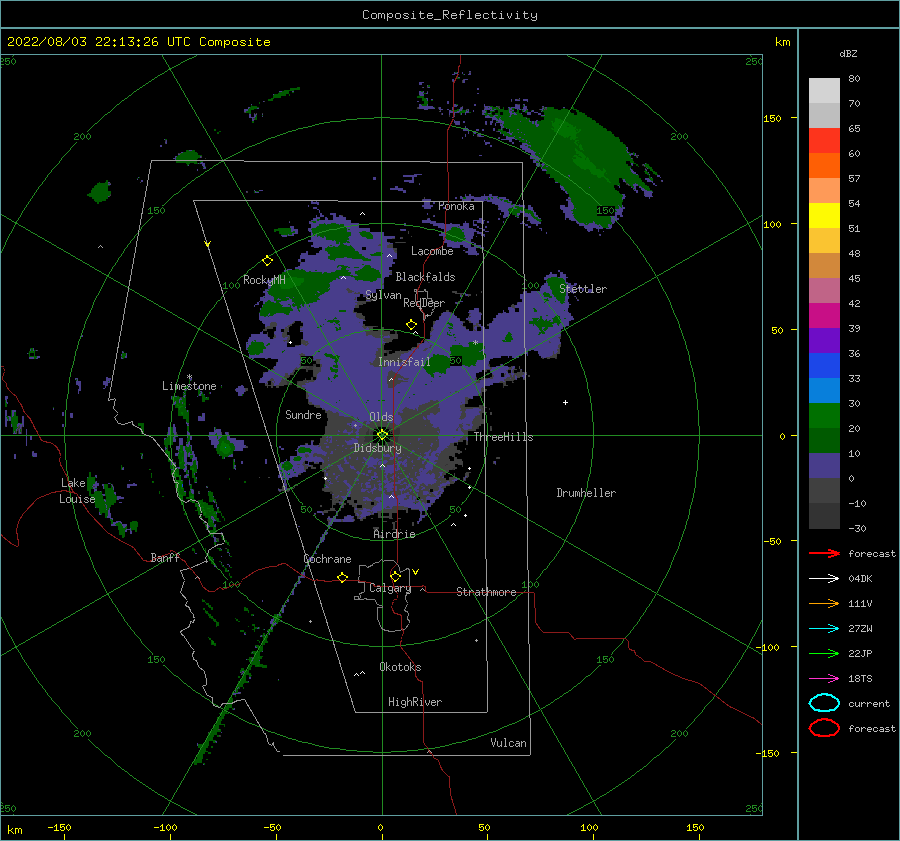Click the Vulcan label
This screenshot has width=900, height=841.
point(508,743)
